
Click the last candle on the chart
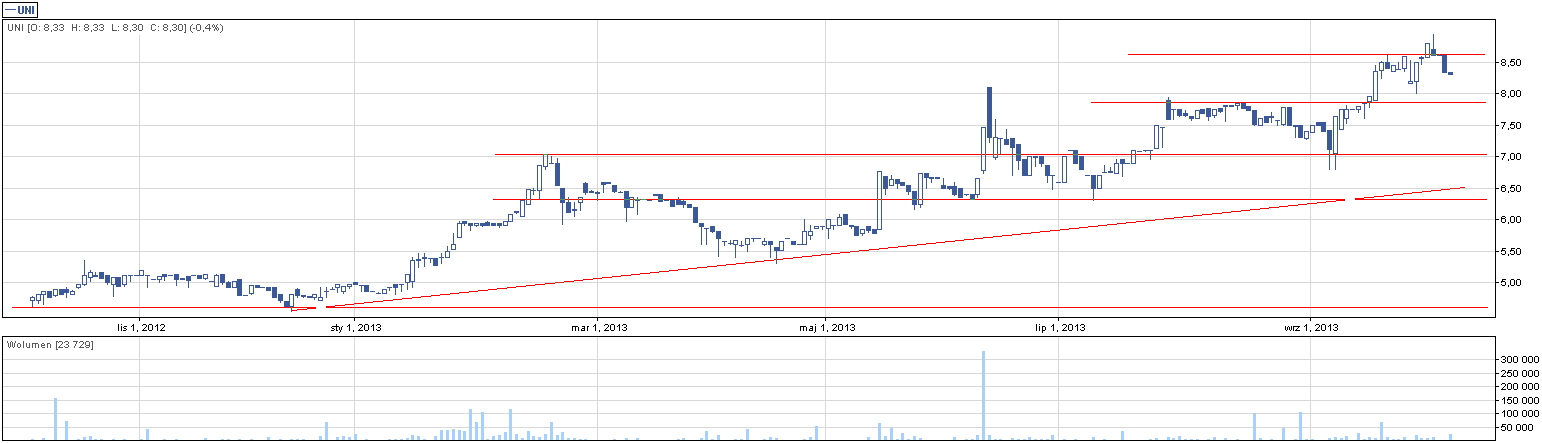tap(1451, 73)
